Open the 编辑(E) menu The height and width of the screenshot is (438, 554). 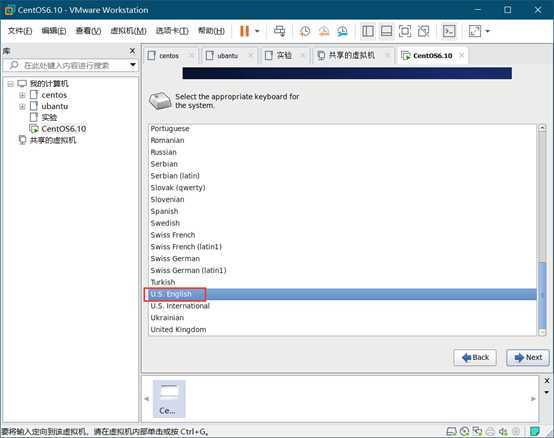click(54, 31)
